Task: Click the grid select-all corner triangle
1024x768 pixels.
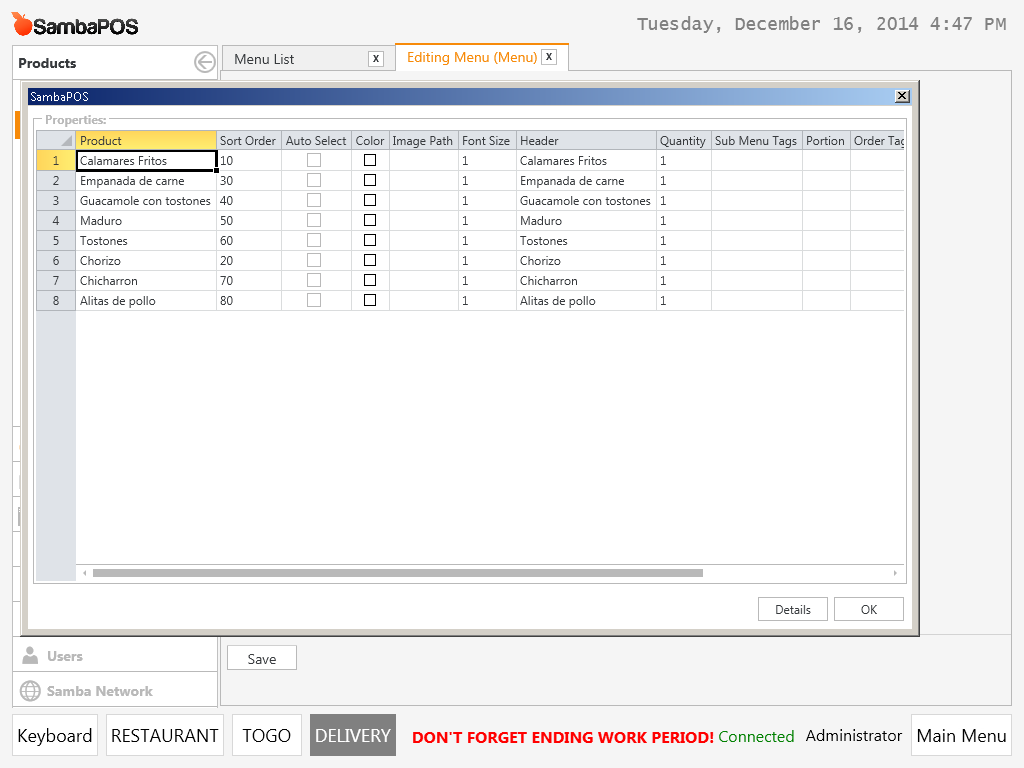Action: (x=66, y=141)
